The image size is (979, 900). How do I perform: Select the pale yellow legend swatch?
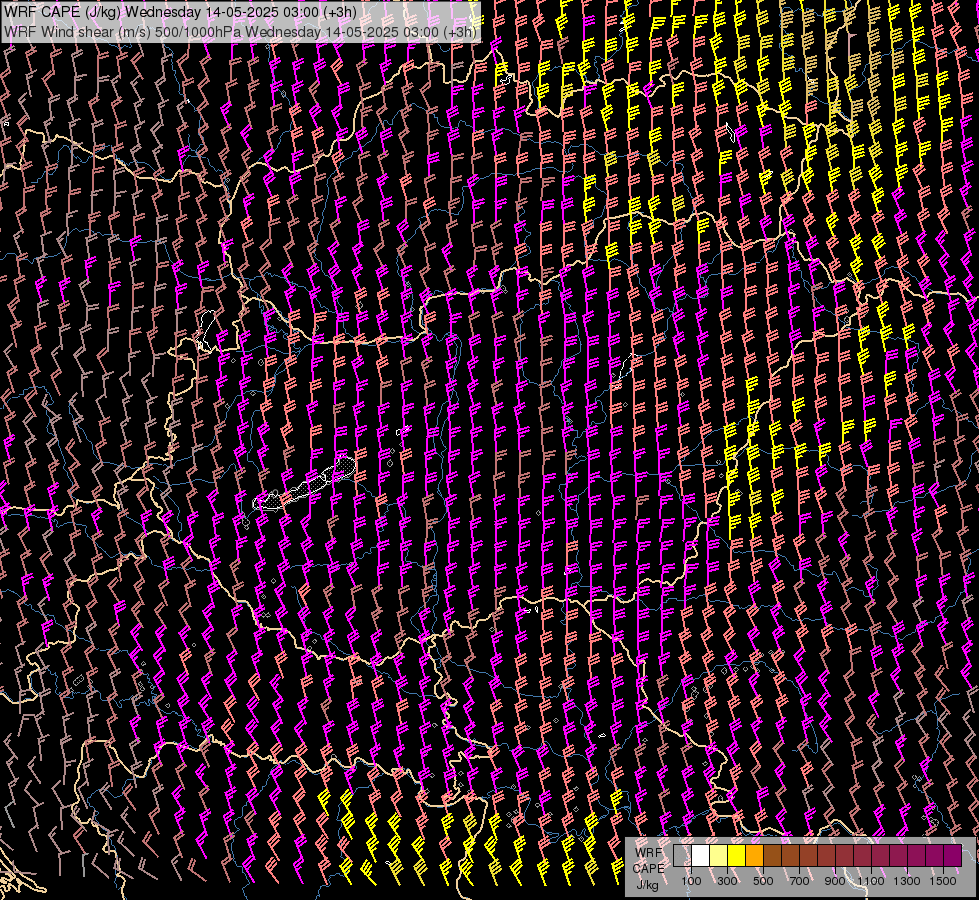(x=719, y=855)
